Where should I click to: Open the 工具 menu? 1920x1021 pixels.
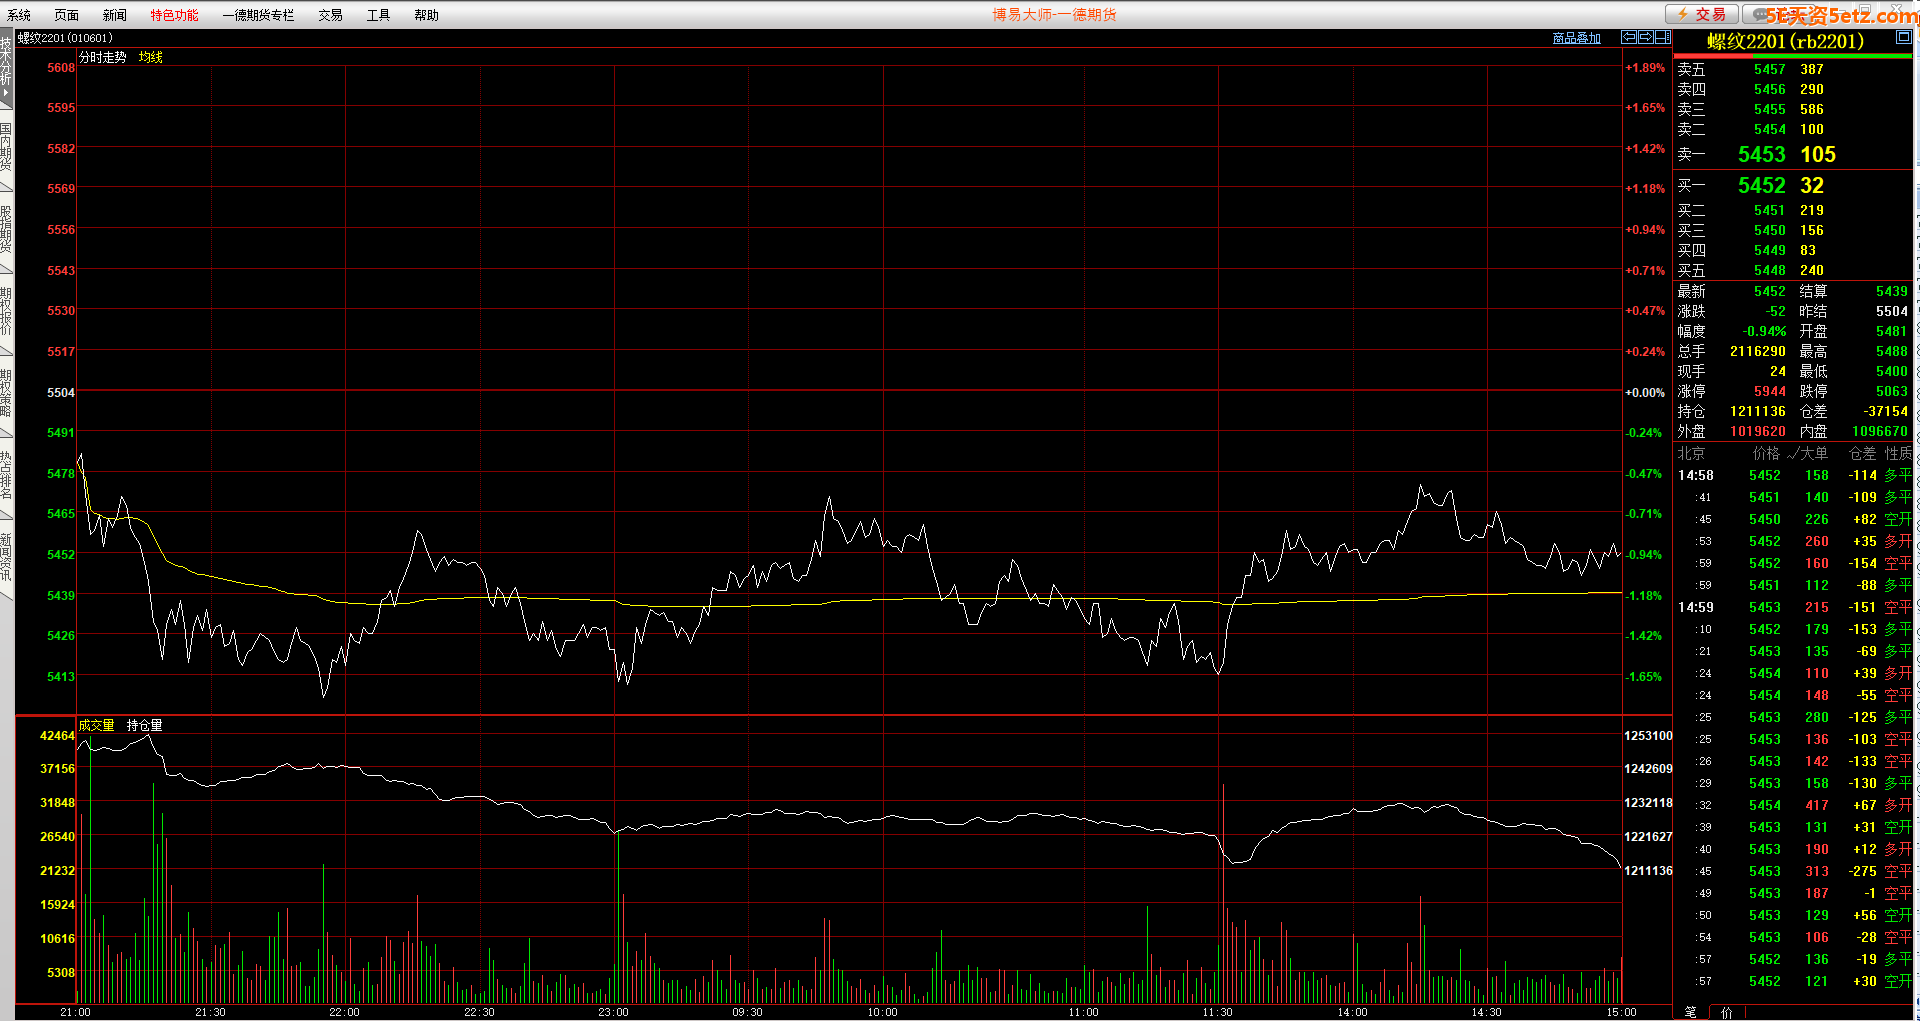tap(378, 15)
